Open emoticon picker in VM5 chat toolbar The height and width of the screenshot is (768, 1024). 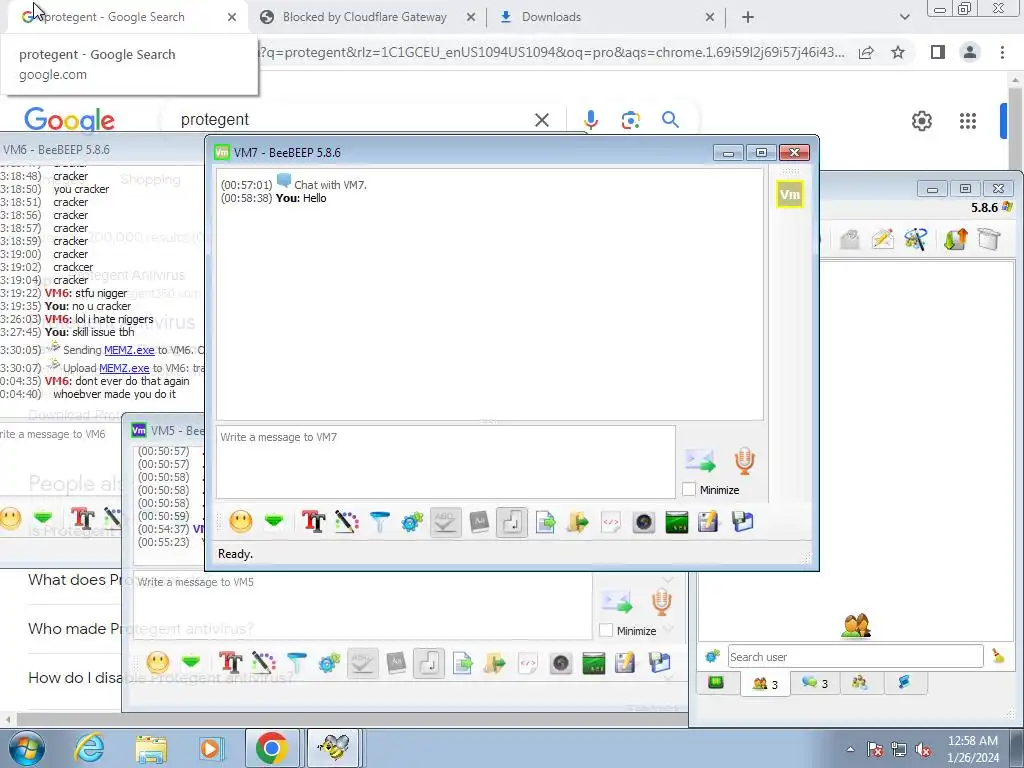157,663
